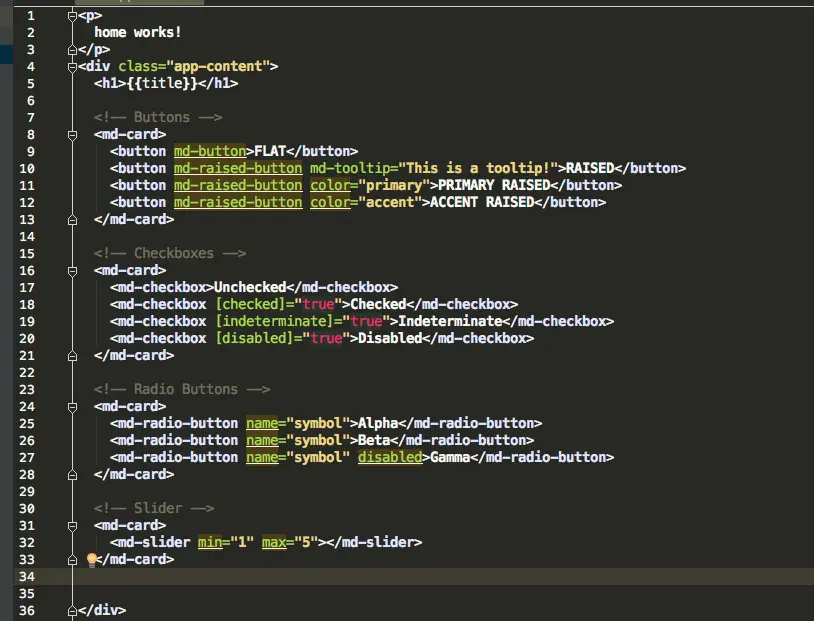Collapse the app-content div fold on line 4
This screenshot has width=814, height=621.
[72, 67]
